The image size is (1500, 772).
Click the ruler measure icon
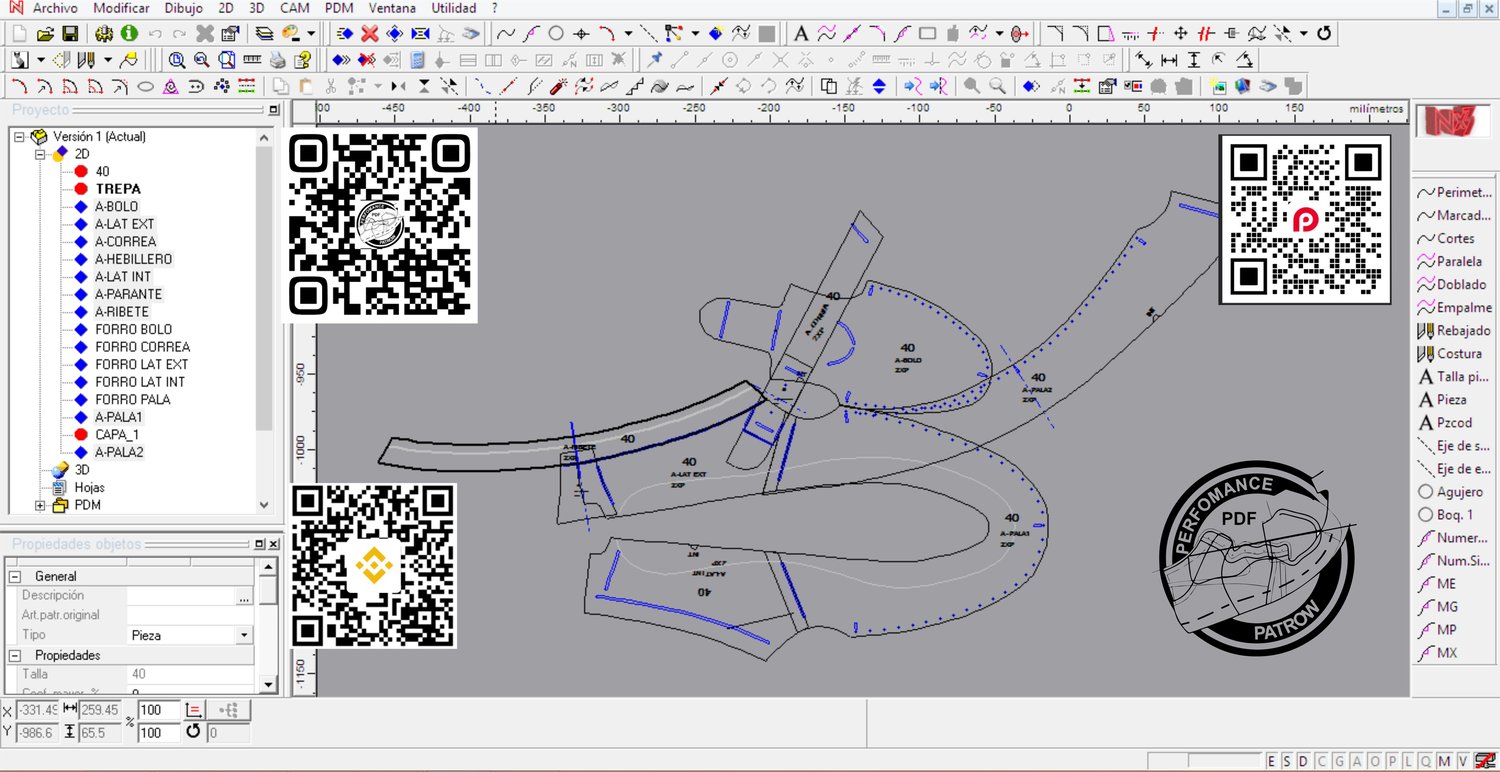252,60
